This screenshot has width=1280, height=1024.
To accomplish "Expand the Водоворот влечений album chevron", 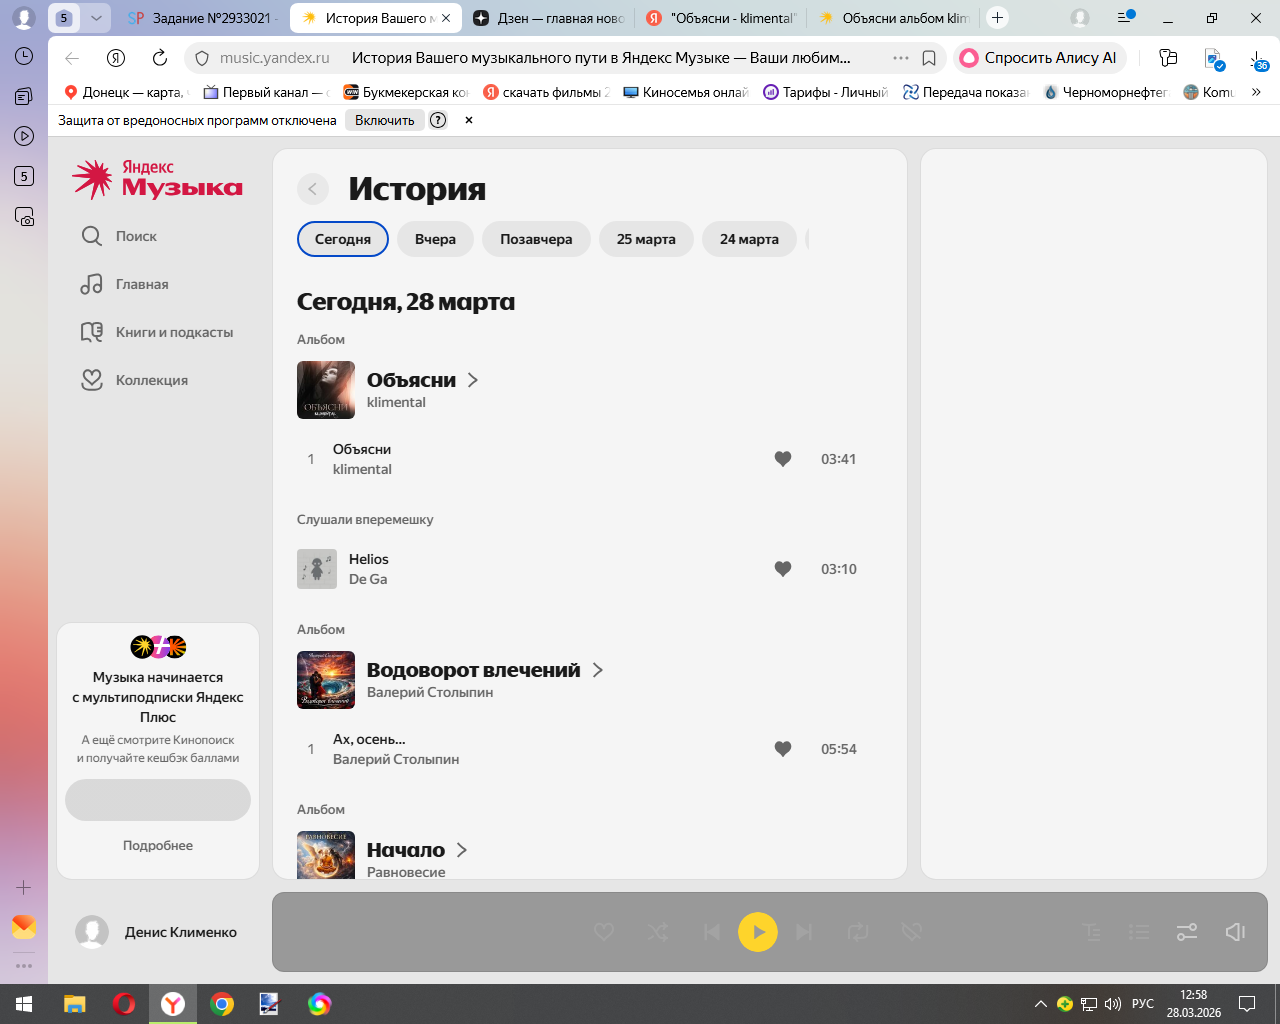I will (x=598, y=670).
